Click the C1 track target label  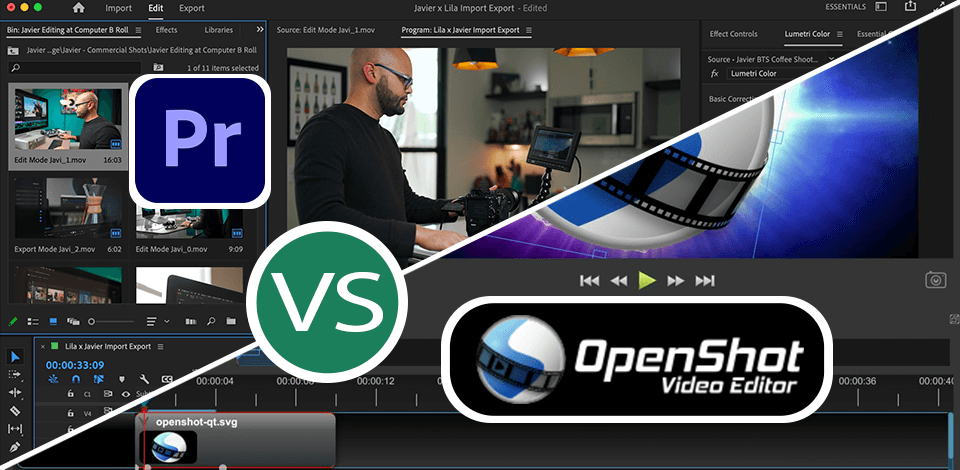pyautogui.click(x=88, y=394)
